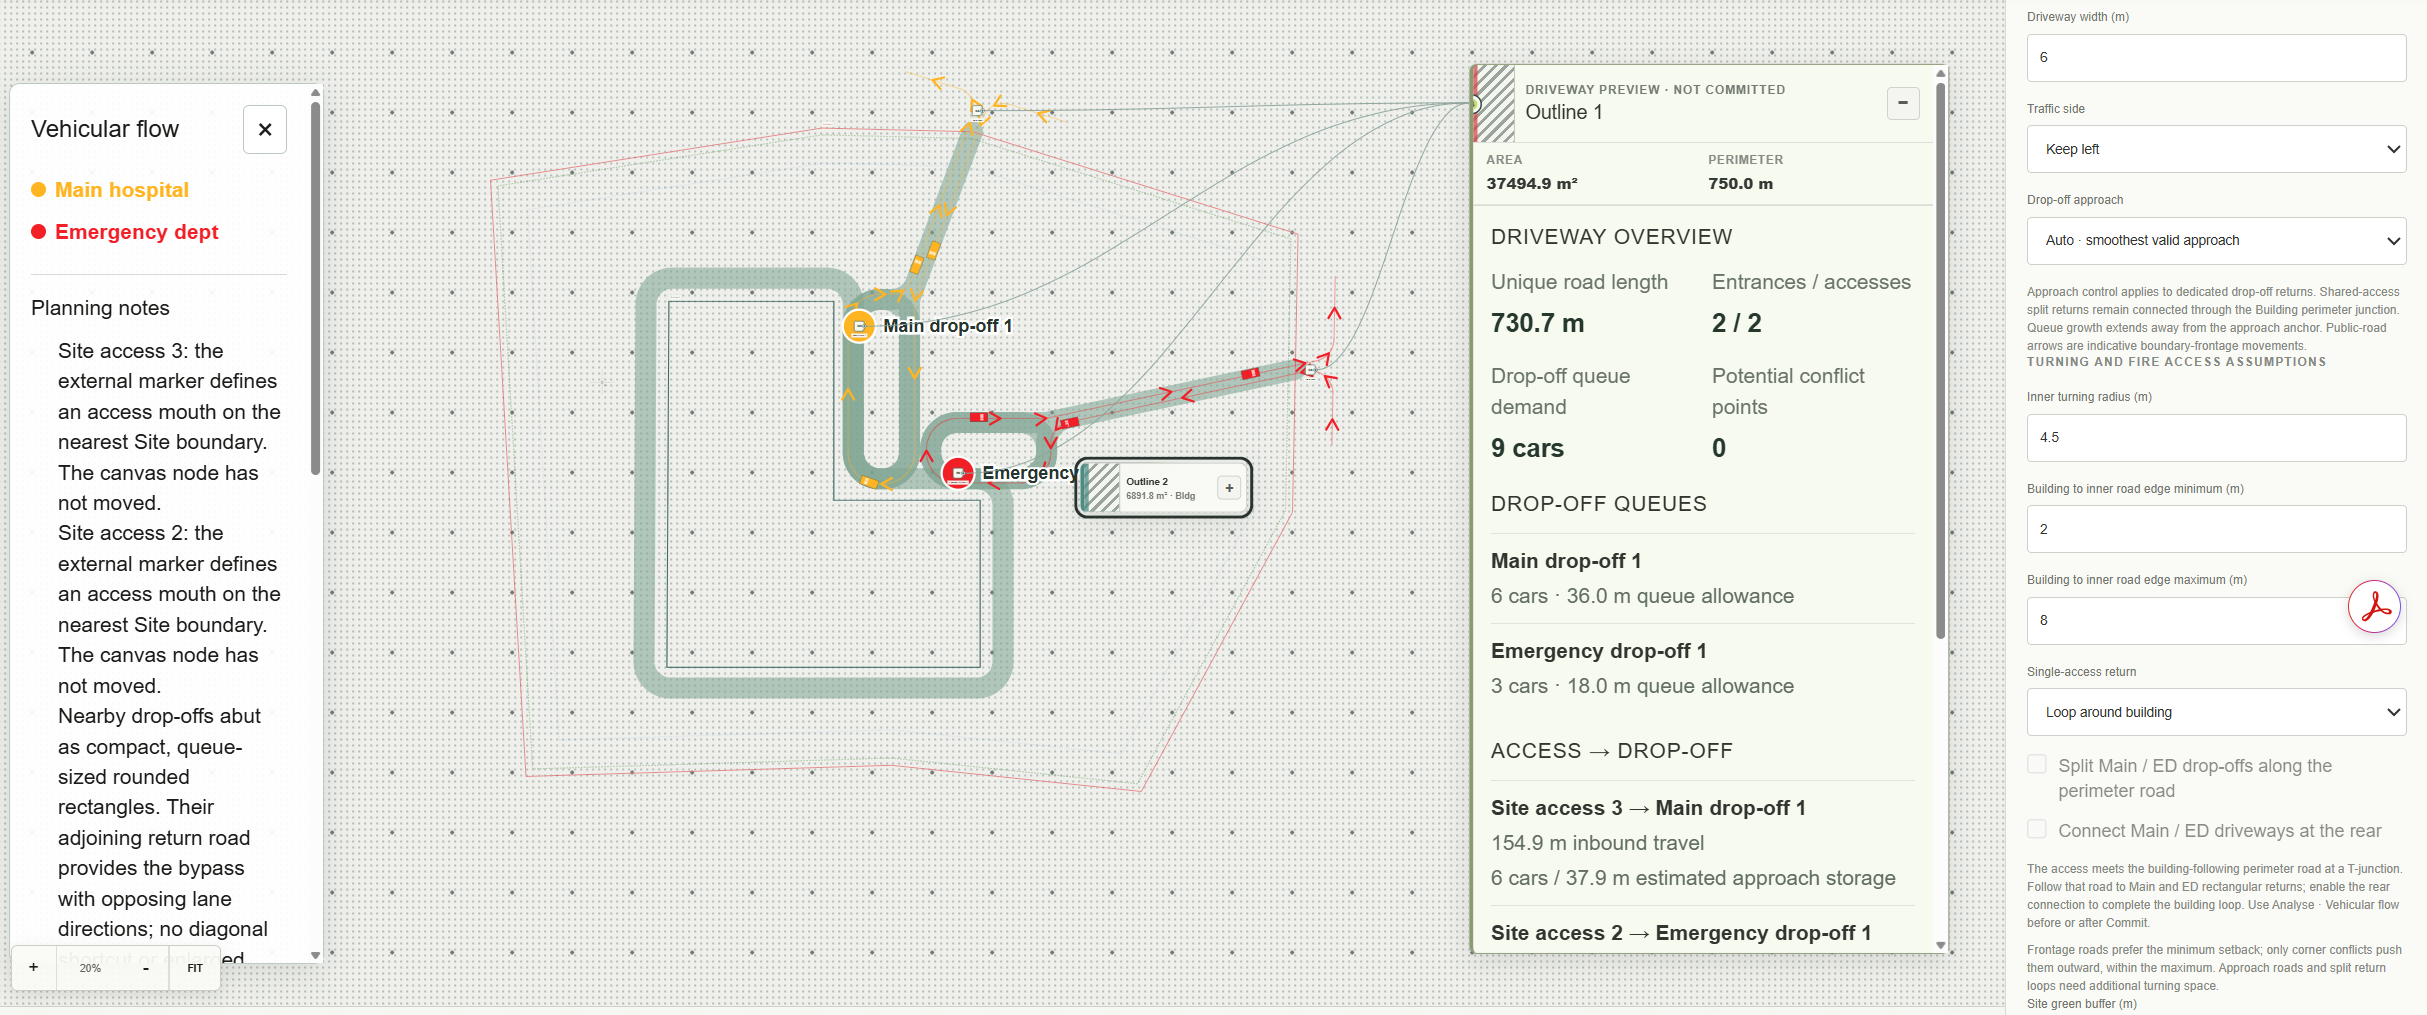Select the Emergency drop-off 1 queue row
This screenshot has height=1015, width=2427.
click(x=1702, y=668)
